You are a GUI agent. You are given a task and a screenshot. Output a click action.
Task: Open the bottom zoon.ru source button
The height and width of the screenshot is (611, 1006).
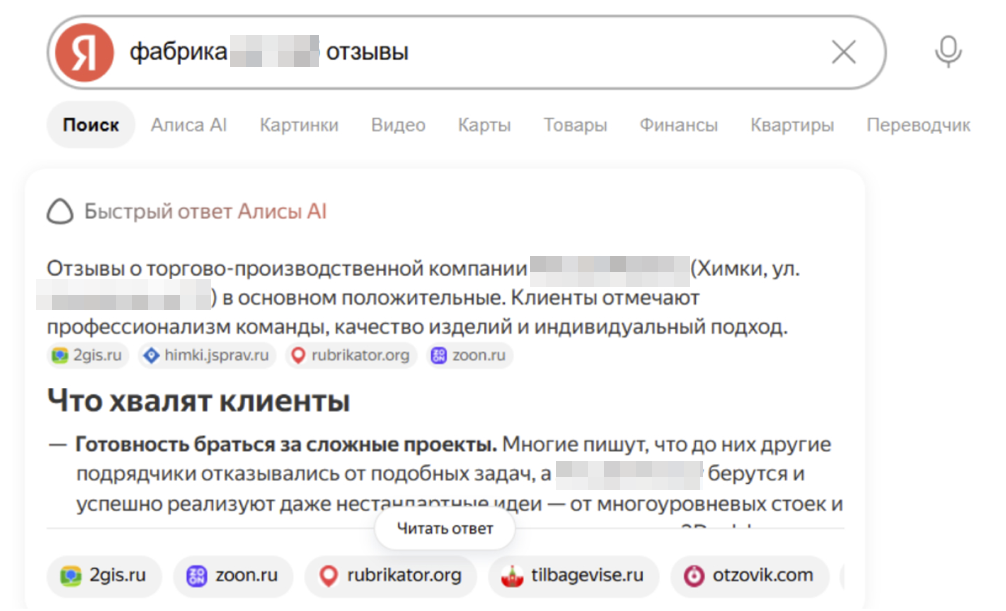[233, 576]
